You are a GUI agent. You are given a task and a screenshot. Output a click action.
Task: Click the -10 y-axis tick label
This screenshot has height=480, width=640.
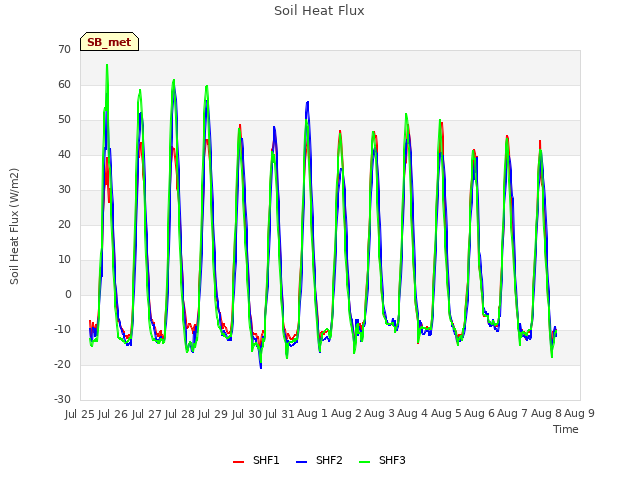pyautogui.click(x=62, y=329)
